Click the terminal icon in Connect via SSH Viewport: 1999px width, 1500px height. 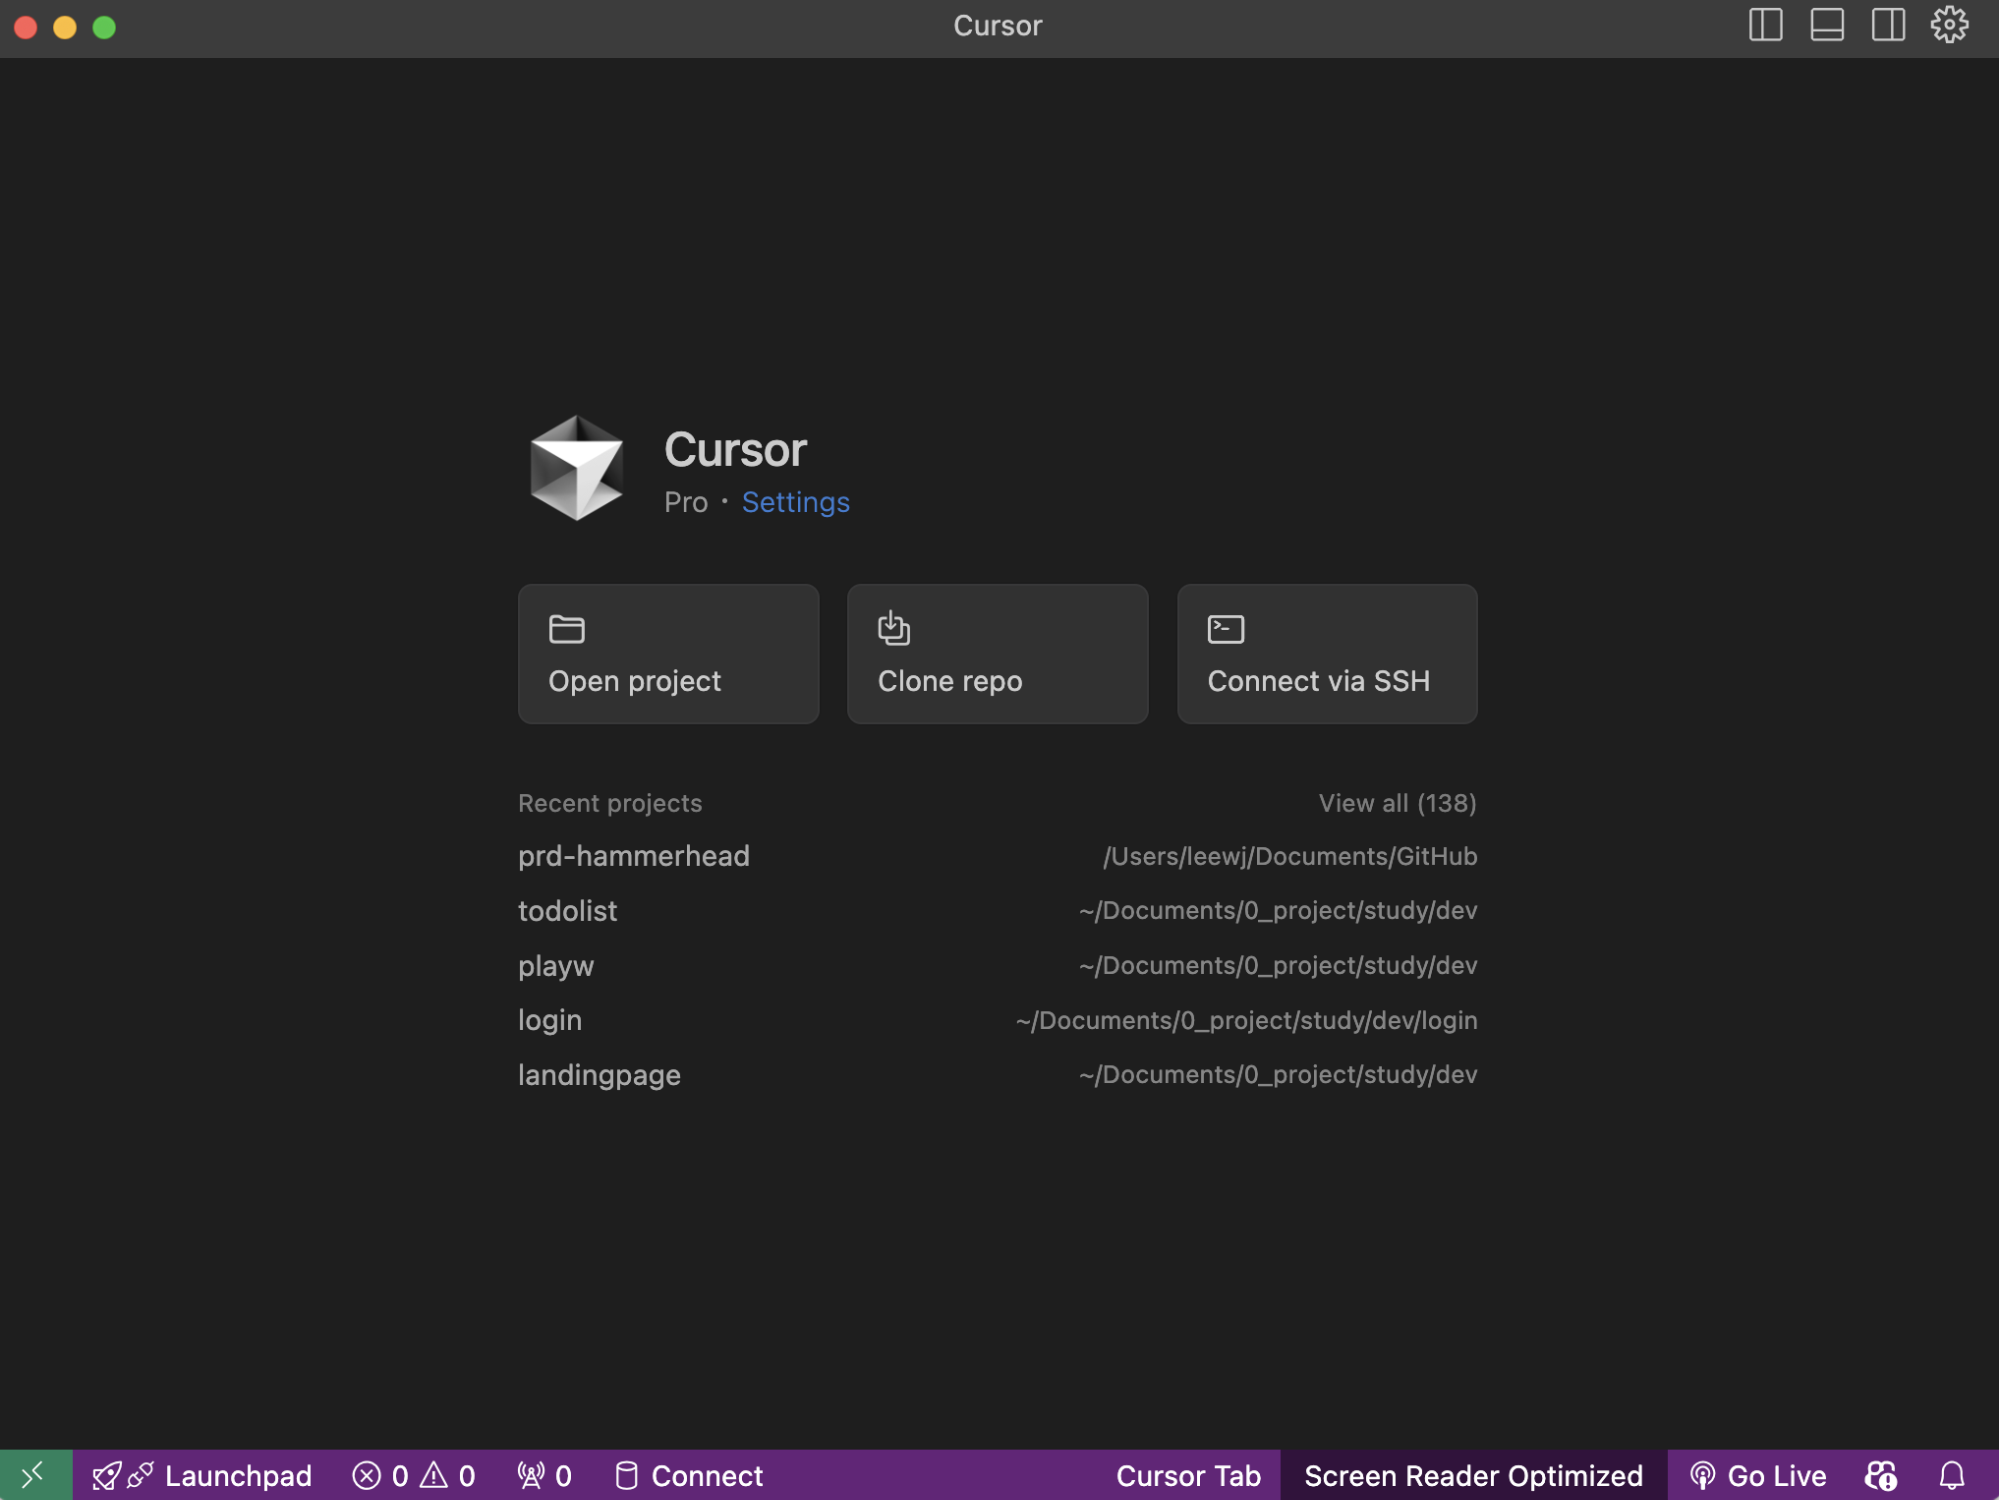pos(1225,629)
